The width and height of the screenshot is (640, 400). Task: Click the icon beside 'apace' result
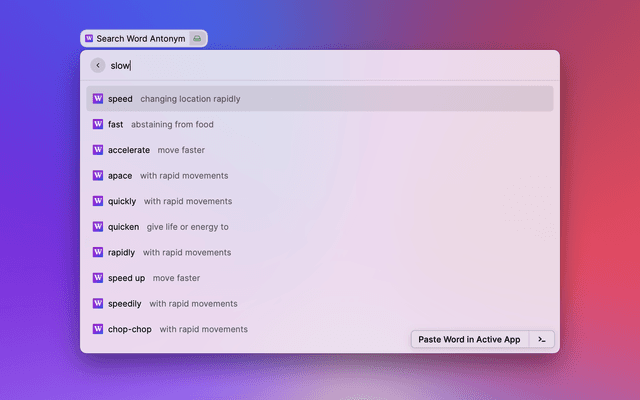point(98,176)
